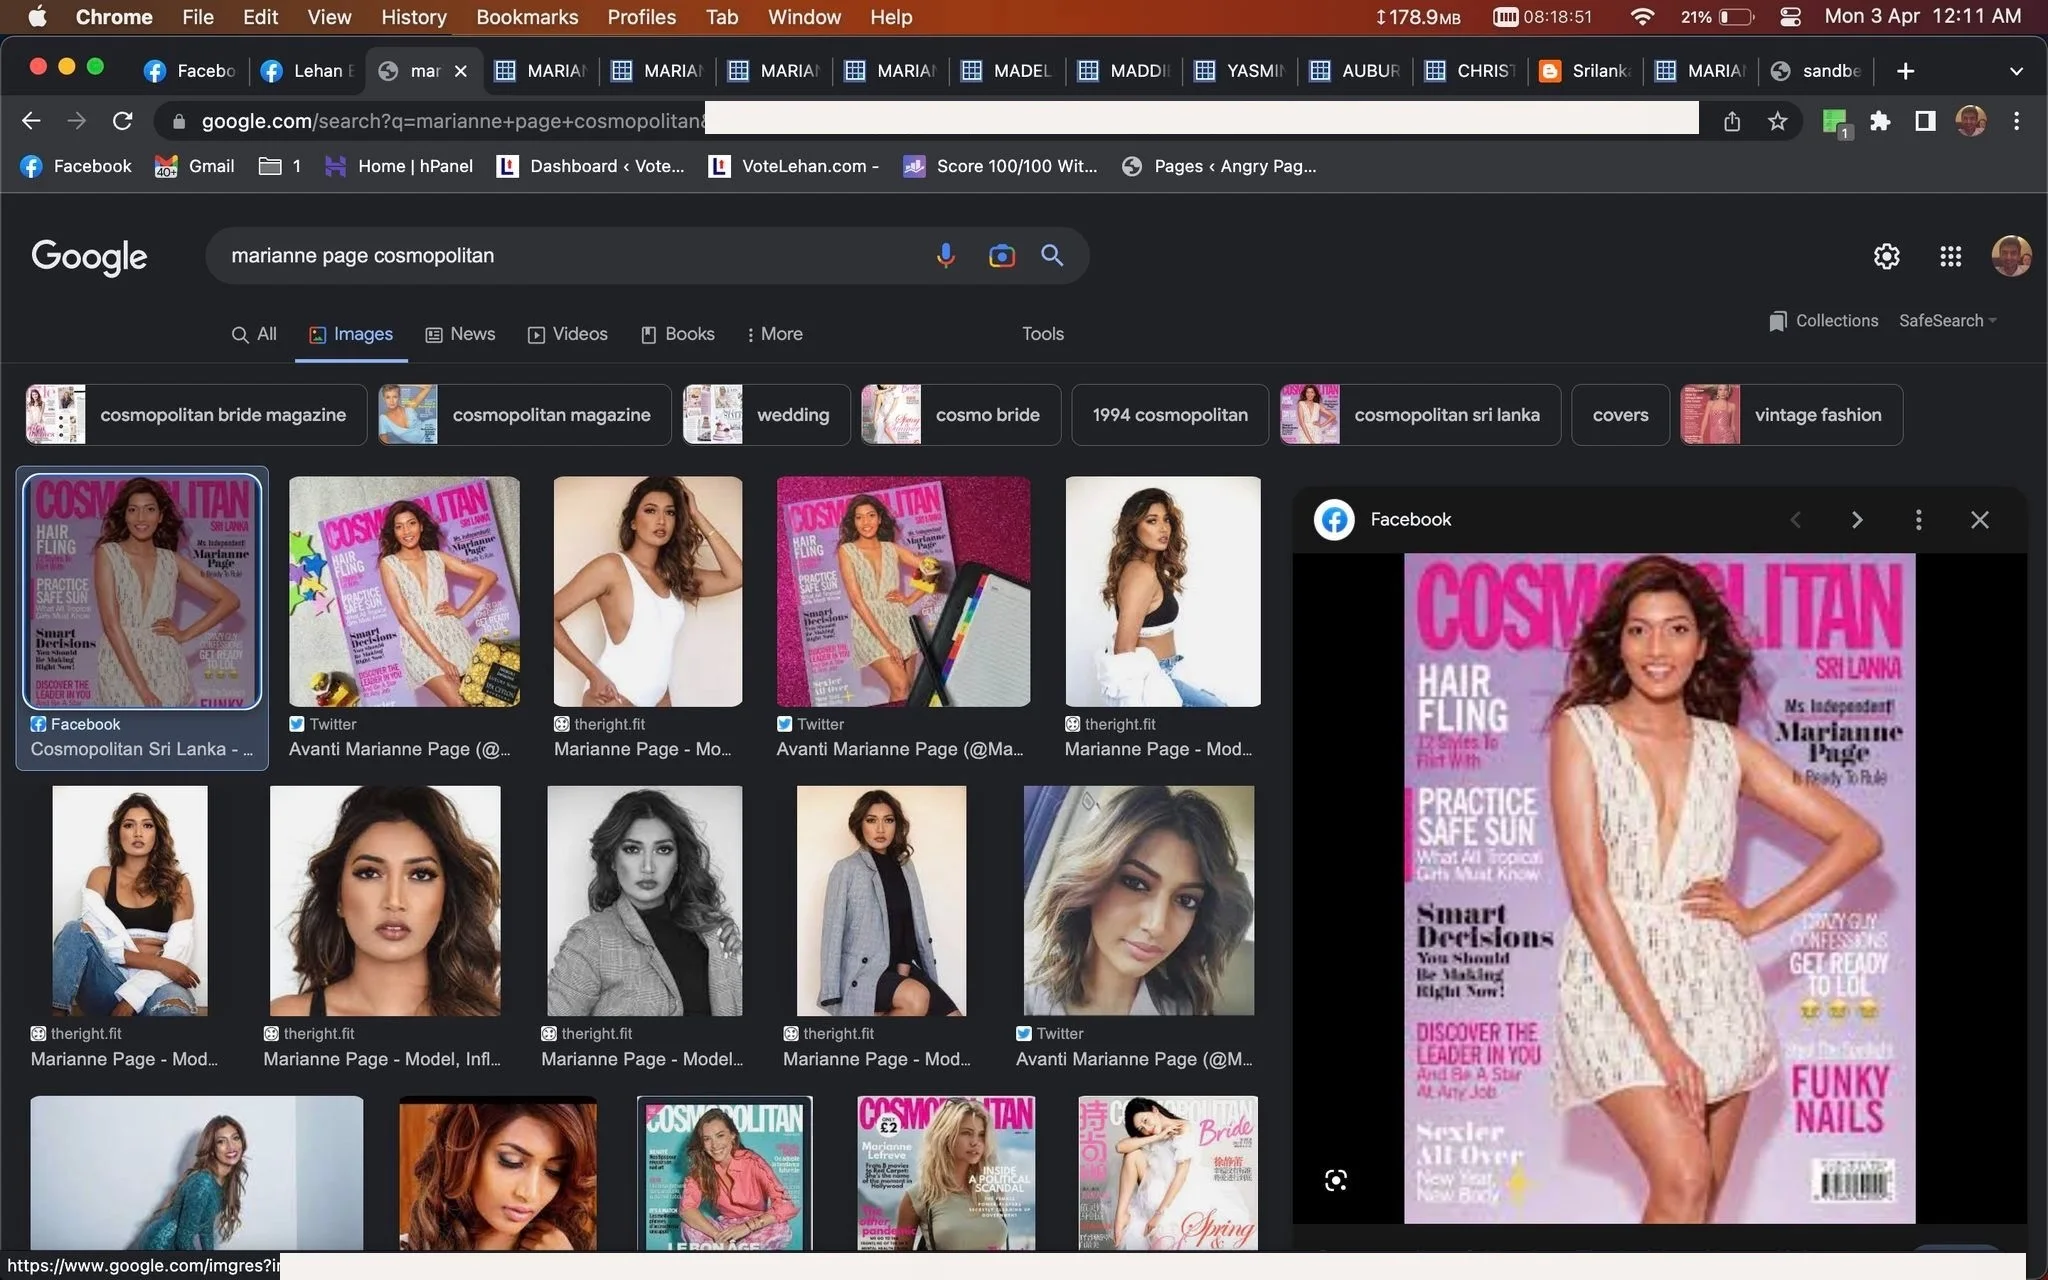
Task: Expand the More search filters menu
Action: 774,334
